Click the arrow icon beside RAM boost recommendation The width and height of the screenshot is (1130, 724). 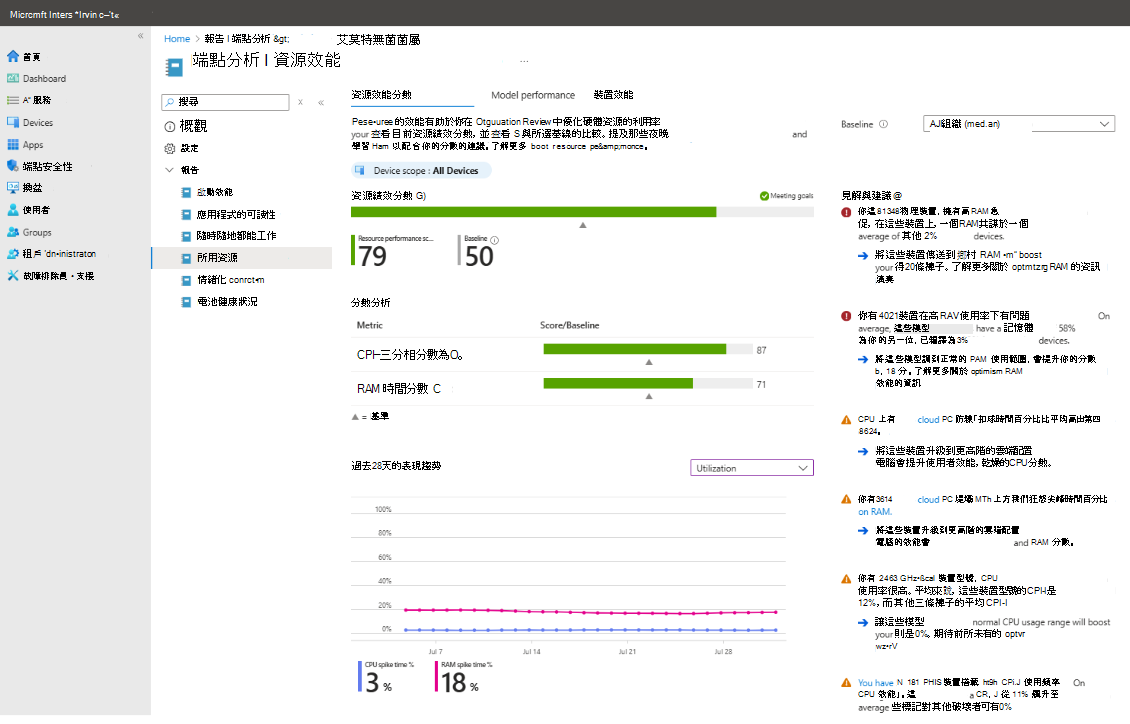click(863, 255)
